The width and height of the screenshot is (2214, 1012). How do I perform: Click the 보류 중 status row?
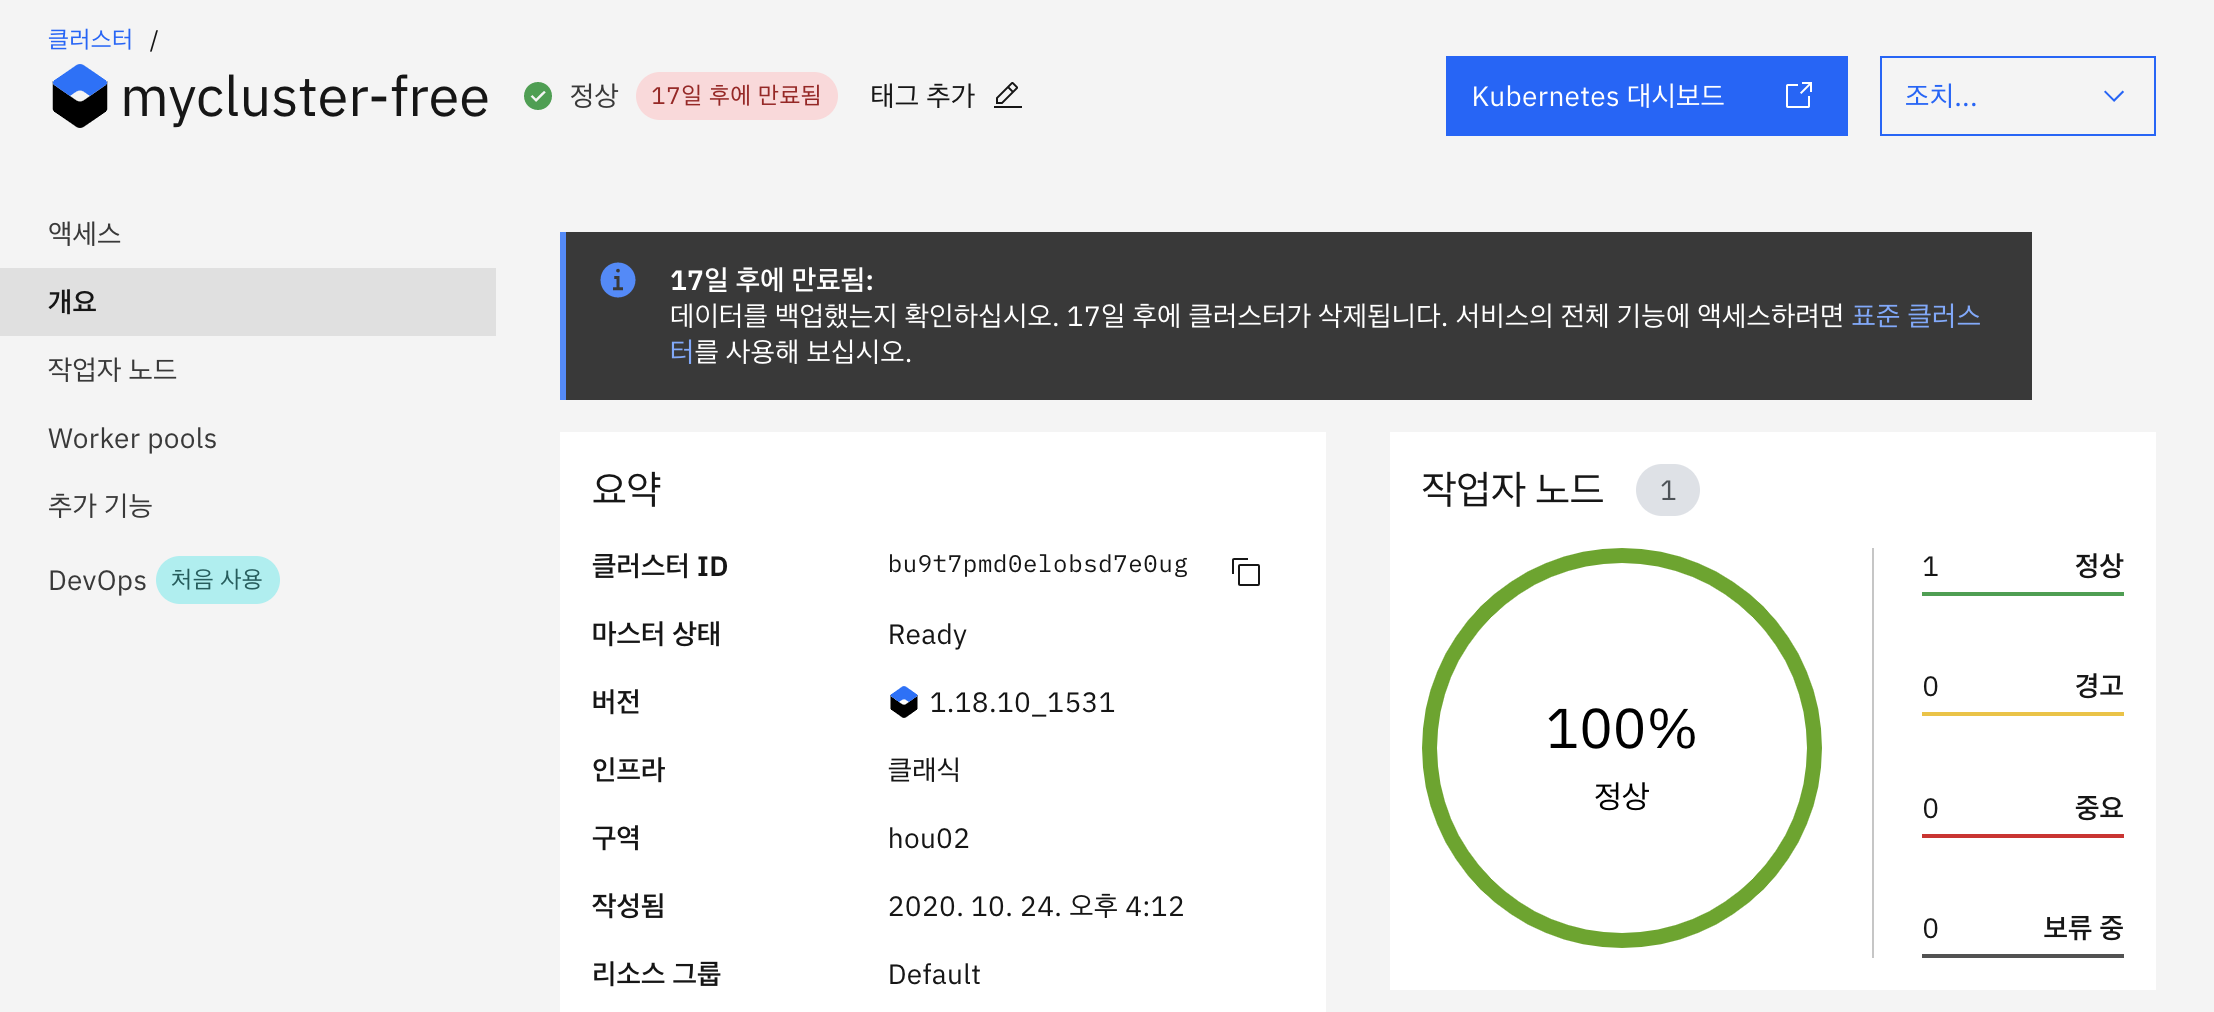point(2022,934)
